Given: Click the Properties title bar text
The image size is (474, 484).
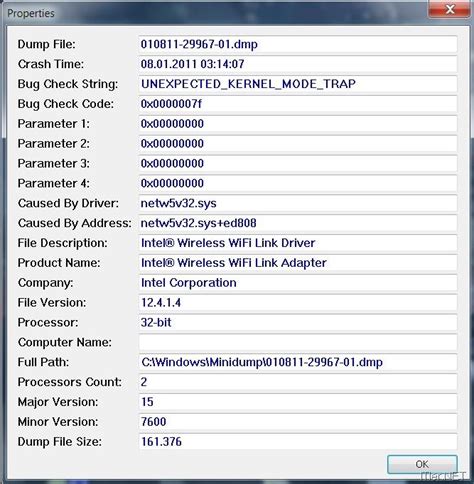Looking at the screenshot, I should tap(31, 13).
